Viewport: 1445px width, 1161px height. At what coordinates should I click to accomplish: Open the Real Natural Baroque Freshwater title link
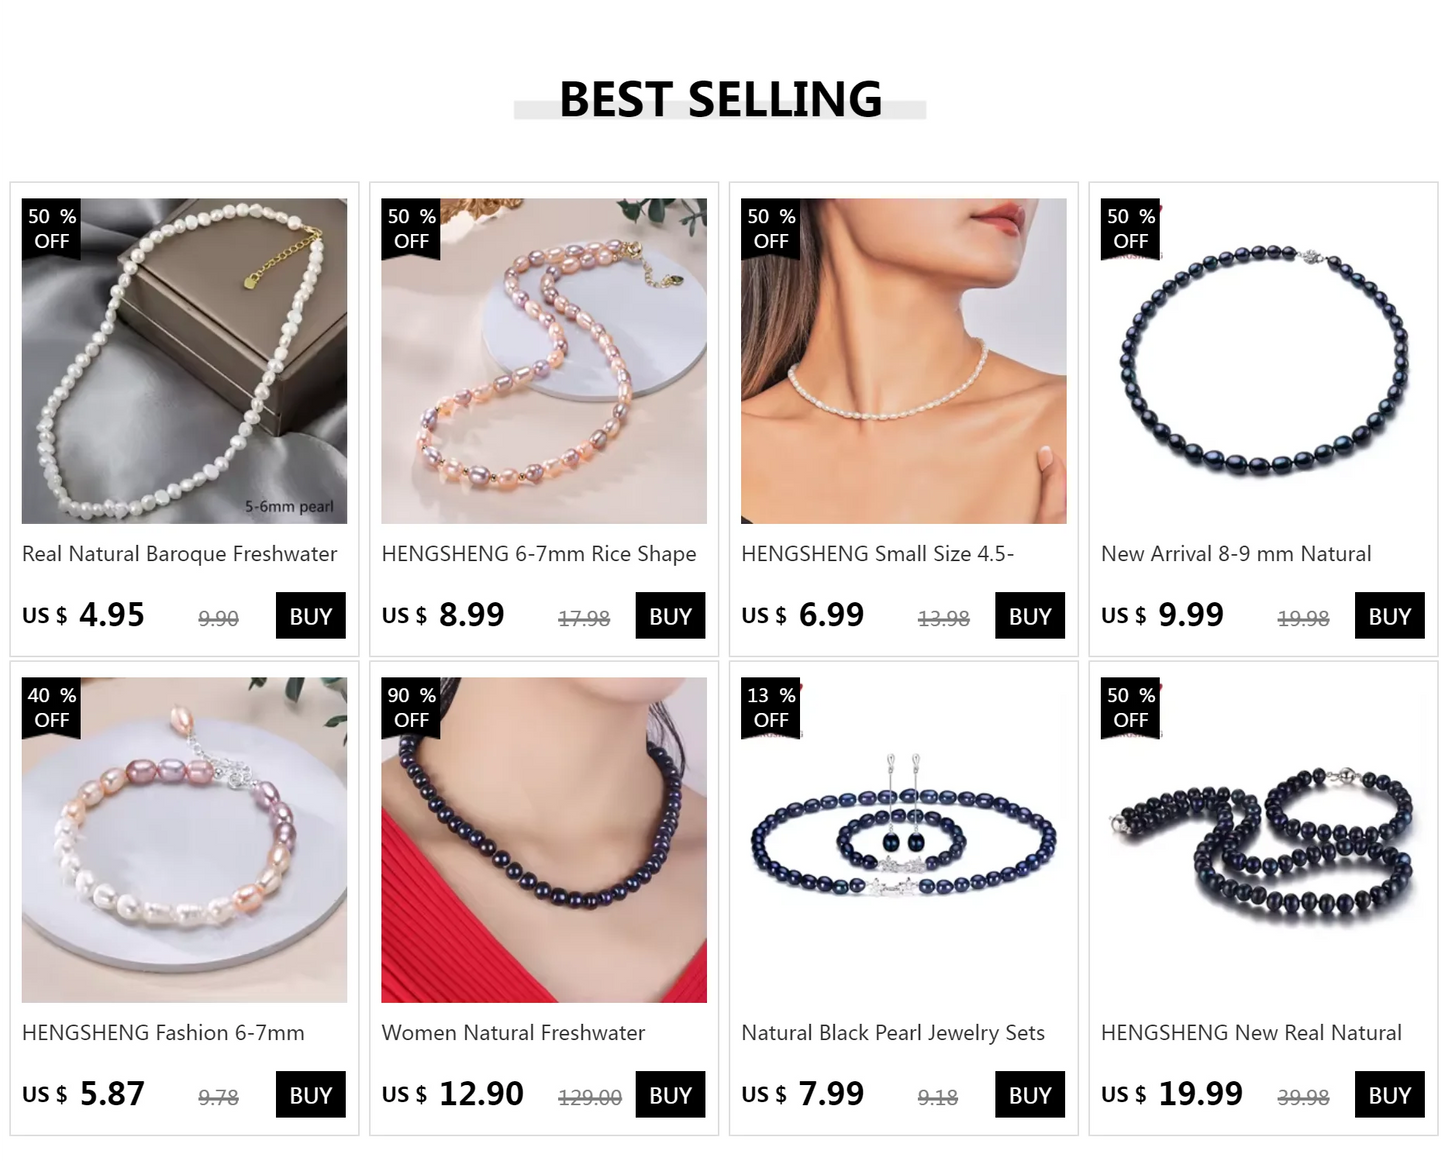pos(180,554)
